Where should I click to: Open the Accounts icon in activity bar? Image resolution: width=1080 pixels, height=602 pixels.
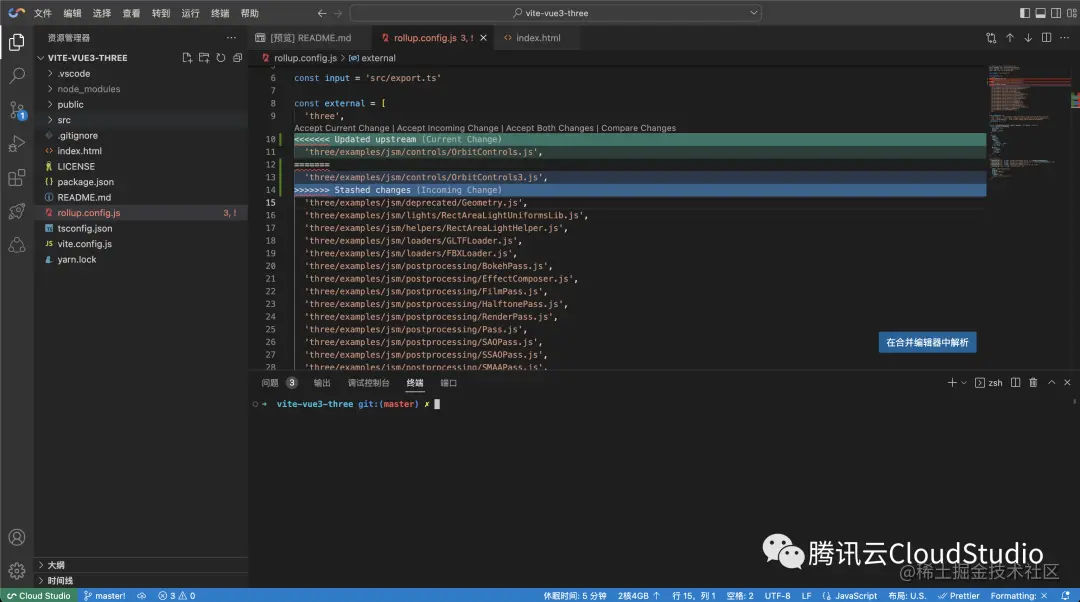(x=17, y=537)
